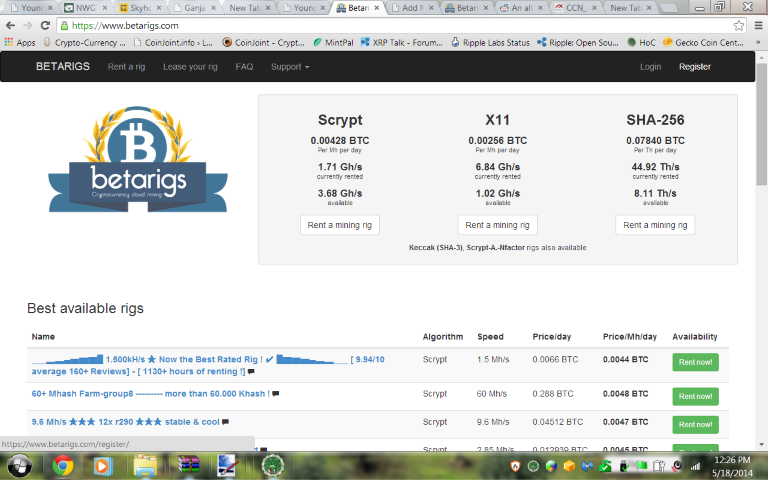
Task: Rent a mining rig under X11
Action: tap(497, 225)
